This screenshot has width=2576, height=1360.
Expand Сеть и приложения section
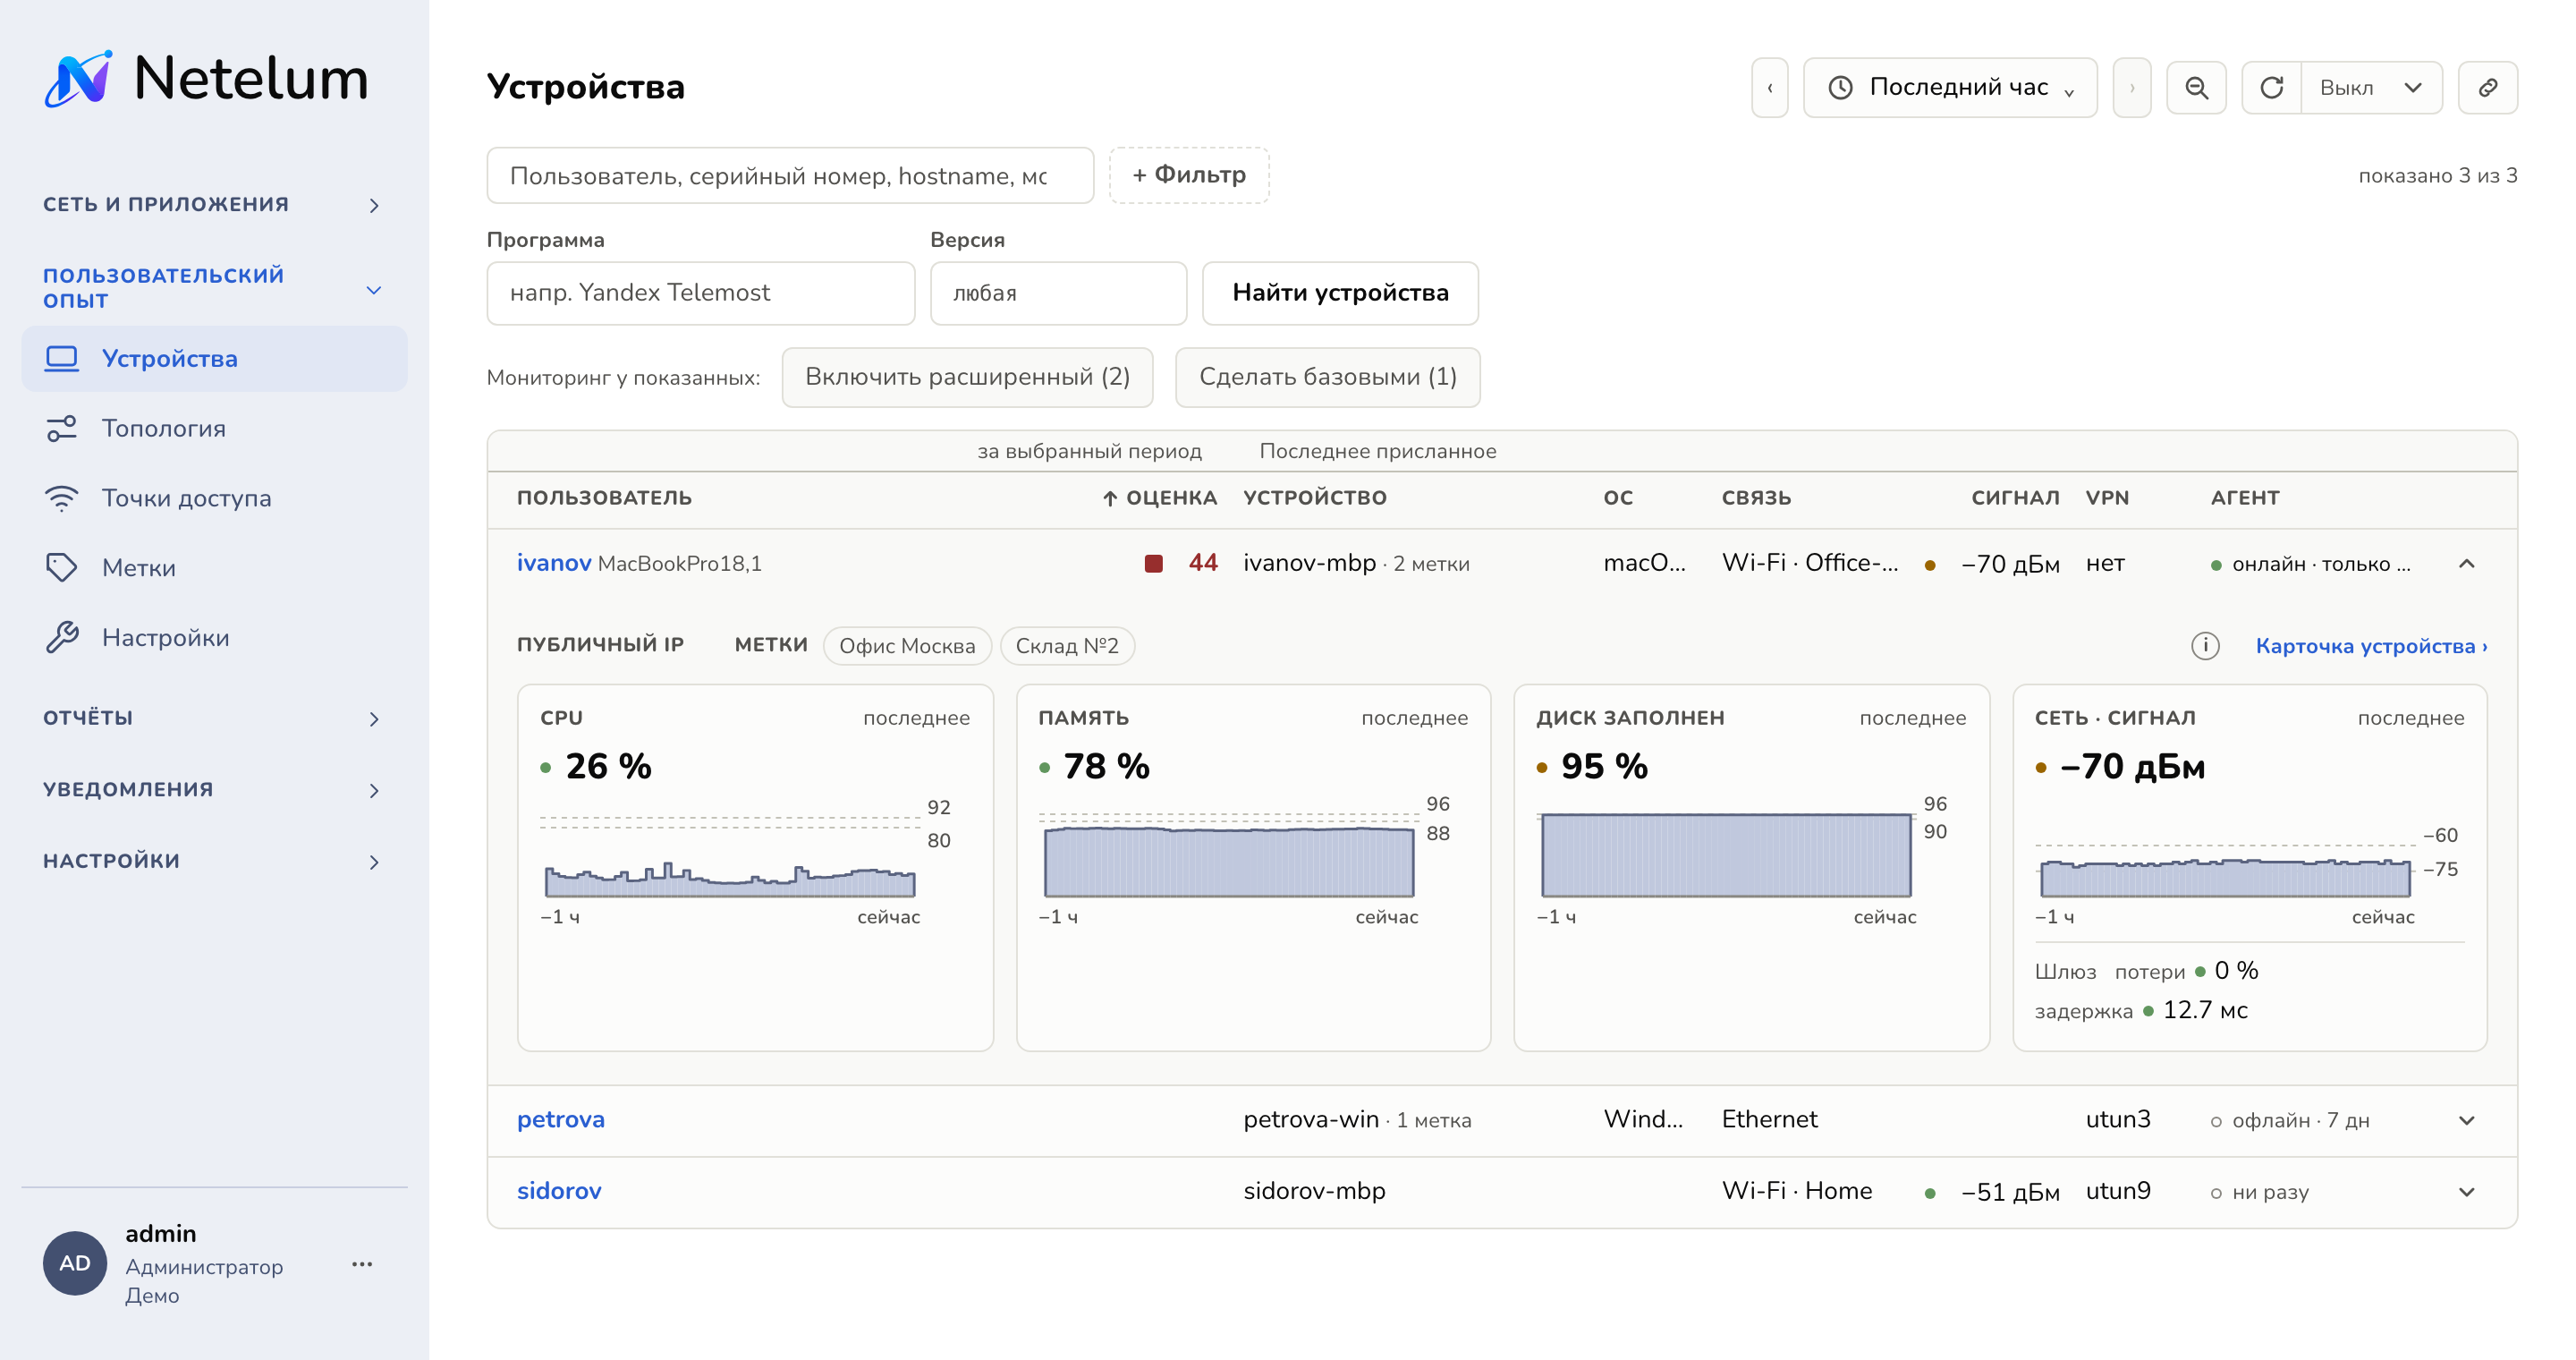(x=212, y=204)
